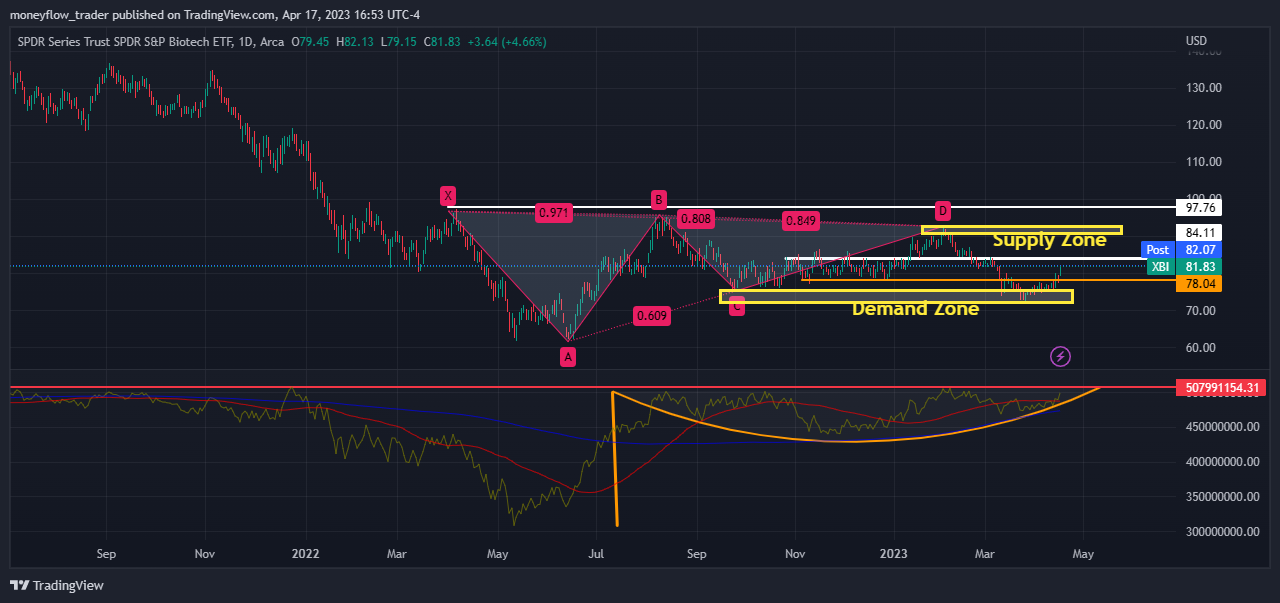This screenshot has height=603, width=1280.
Task: Click the USD currency label
Action: (x=1196, y=41)
